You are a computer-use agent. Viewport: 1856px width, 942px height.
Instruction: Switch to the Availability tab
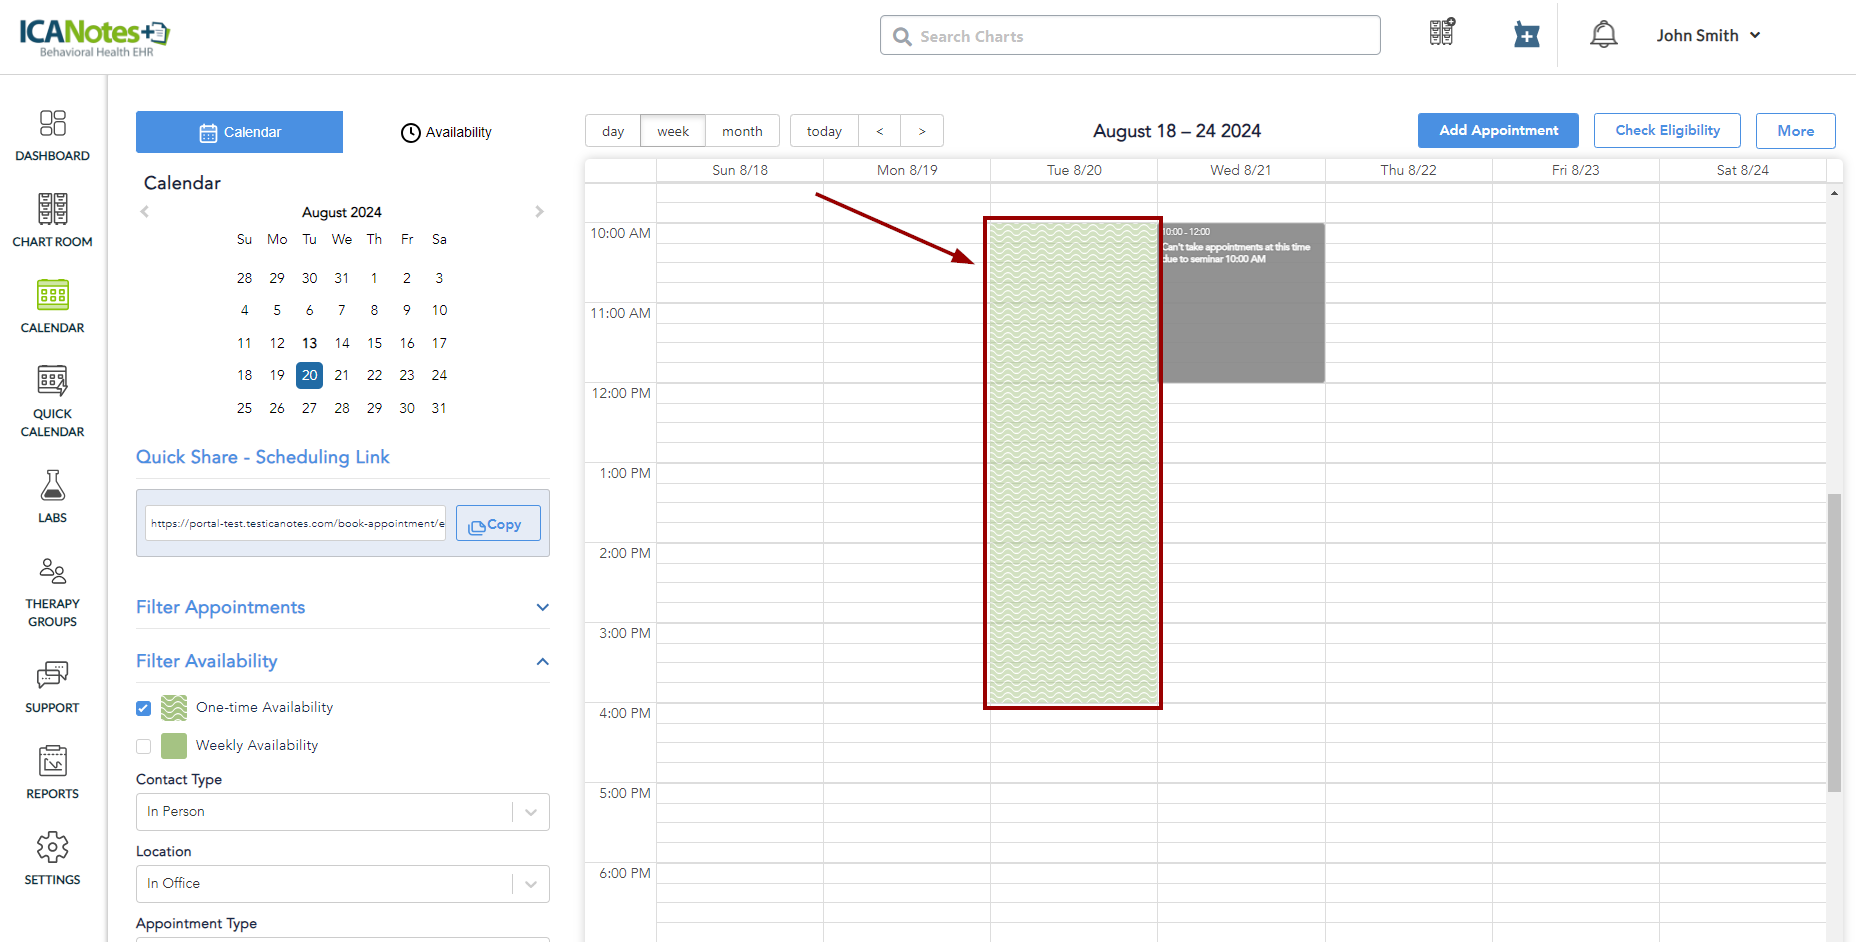point(446,132)
